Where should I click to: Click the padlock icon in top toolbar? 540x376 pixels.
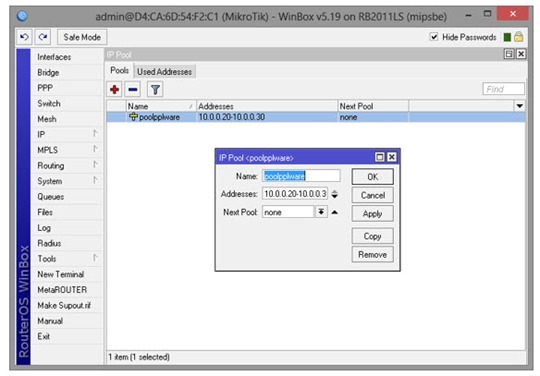click(x=519, y=37)
